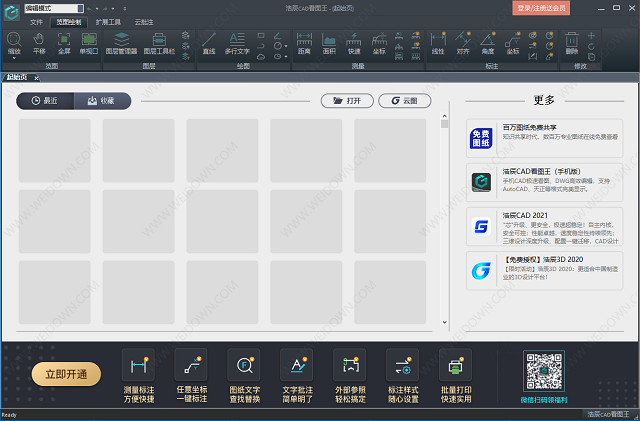
Task: Click the 立即开通 subscribe button
Action: coord(66,374)
